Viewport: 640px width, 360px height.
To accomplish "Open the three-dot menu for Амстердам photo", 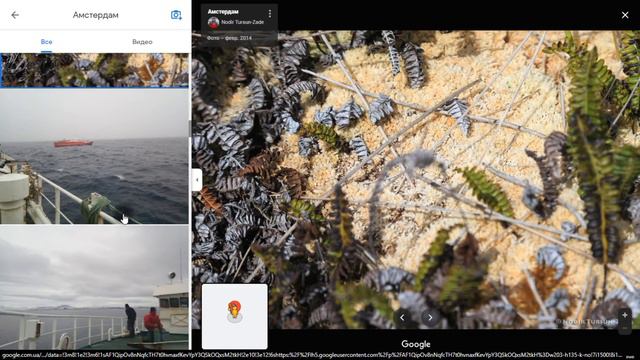I will [x=270, y=14].
